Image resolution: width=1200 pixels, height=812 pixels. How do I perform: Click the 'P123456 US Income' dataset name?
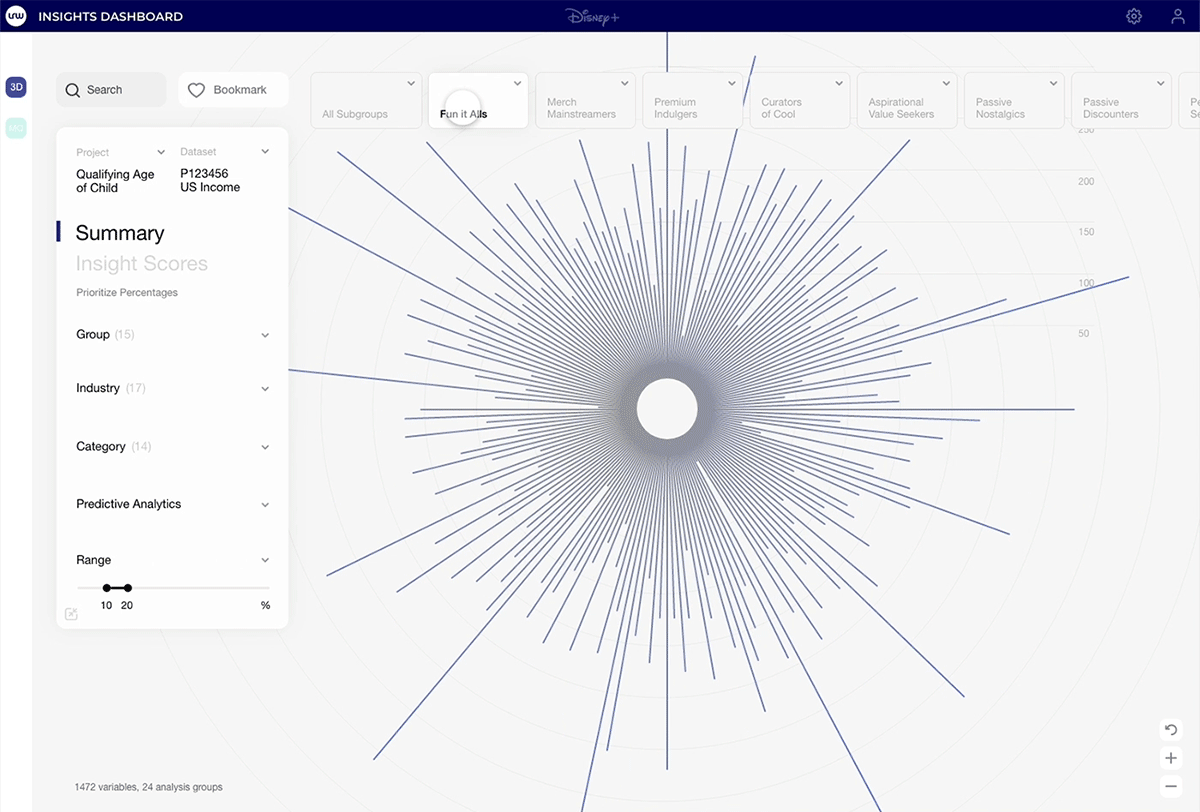point(210,180)
